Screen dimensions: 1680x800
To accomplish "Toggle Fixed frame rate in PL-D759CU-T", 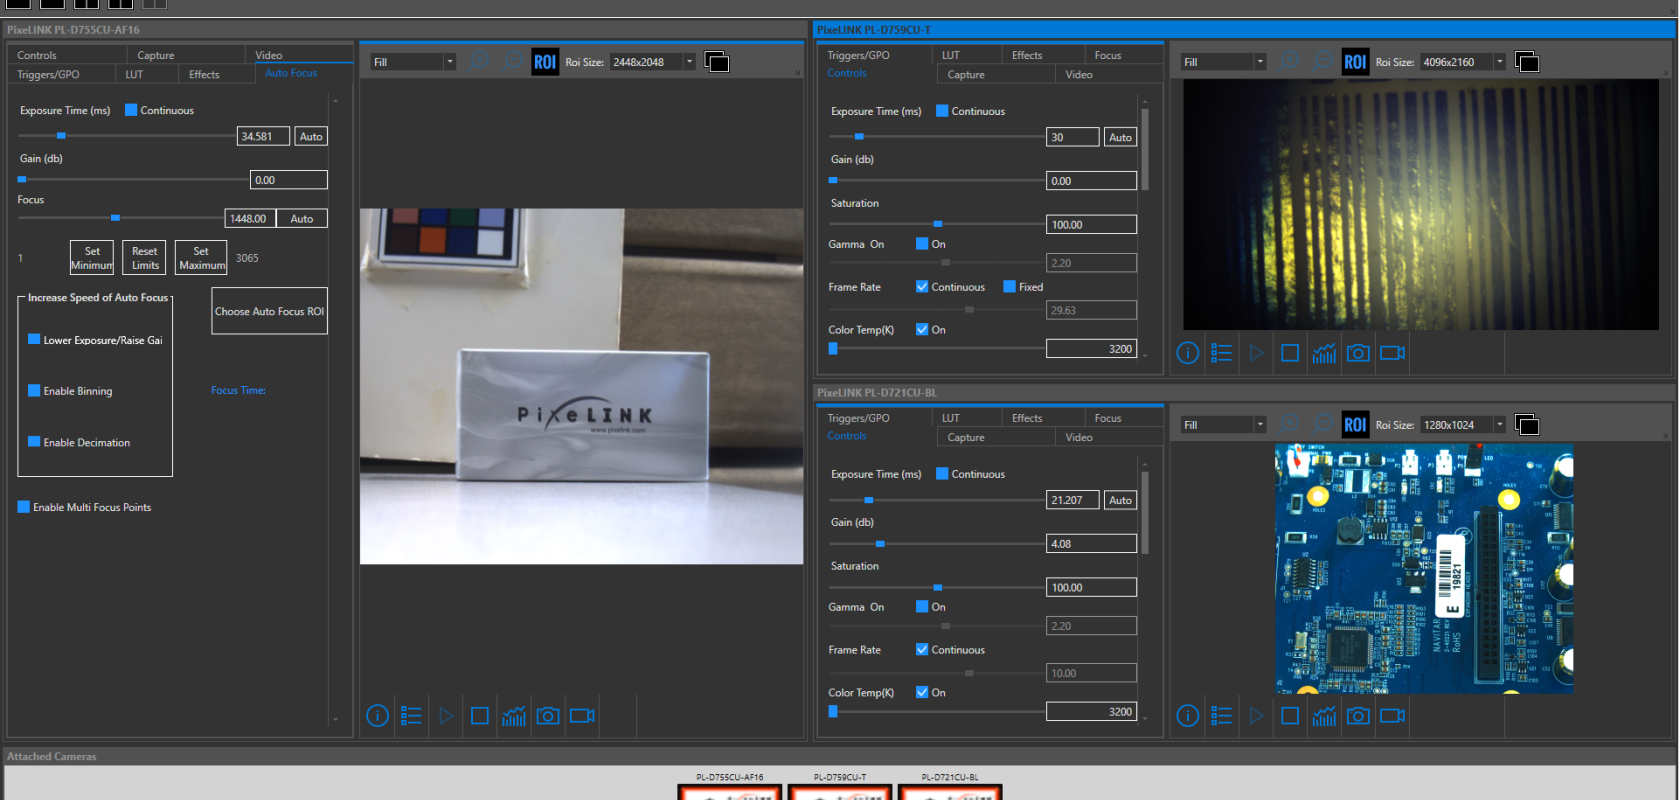I will coord(1009,286).
